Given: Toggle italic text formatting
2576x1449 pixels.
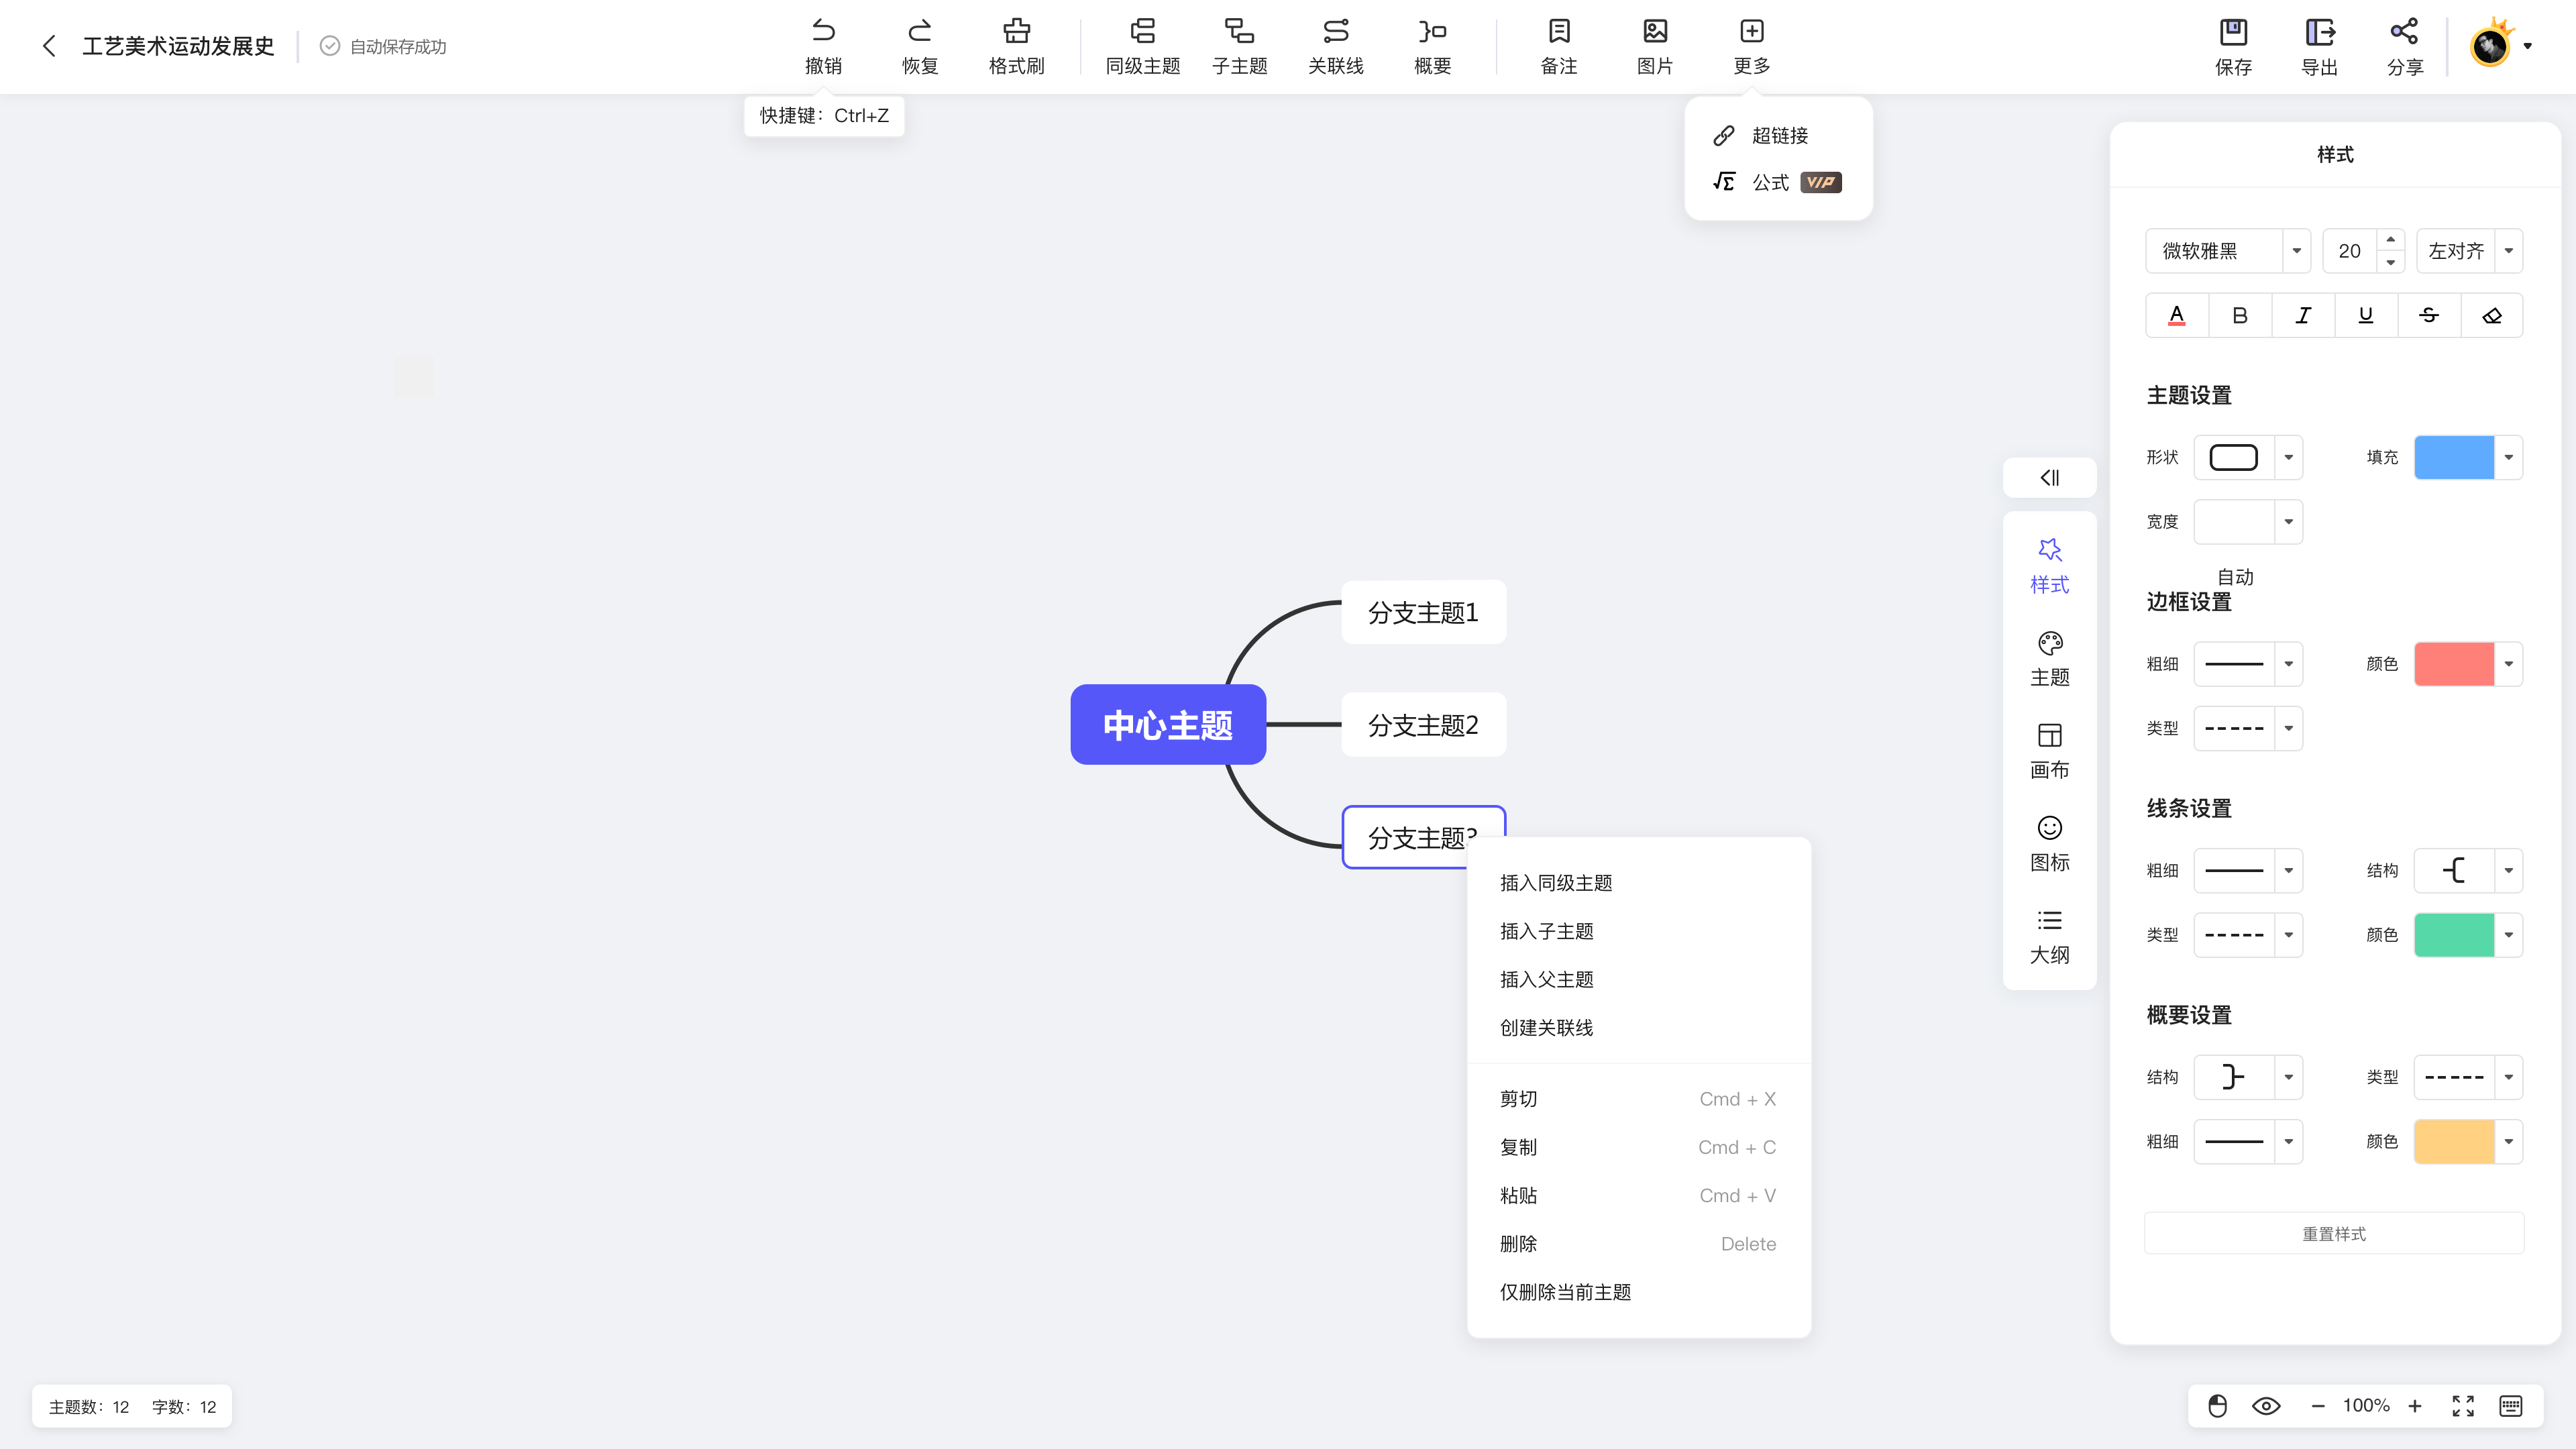Looking at the screenshot, I should (2302, 315).
